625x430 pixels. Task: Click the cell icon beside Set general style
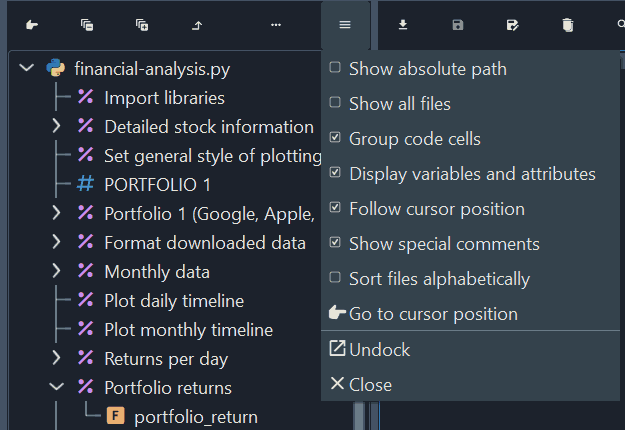pyautogui.click(x=86, y=155)
